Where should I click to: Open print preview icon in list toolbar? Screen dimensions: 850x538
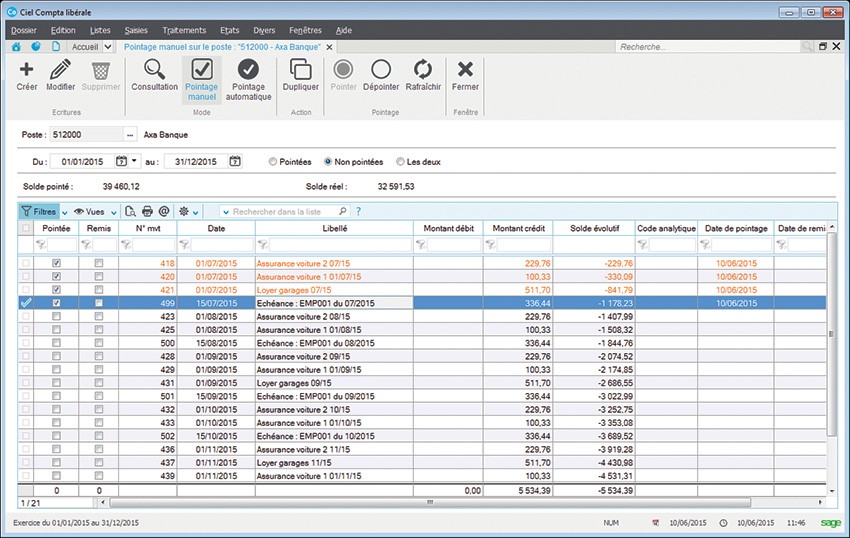pyautogui.click(x=130, y=212)
